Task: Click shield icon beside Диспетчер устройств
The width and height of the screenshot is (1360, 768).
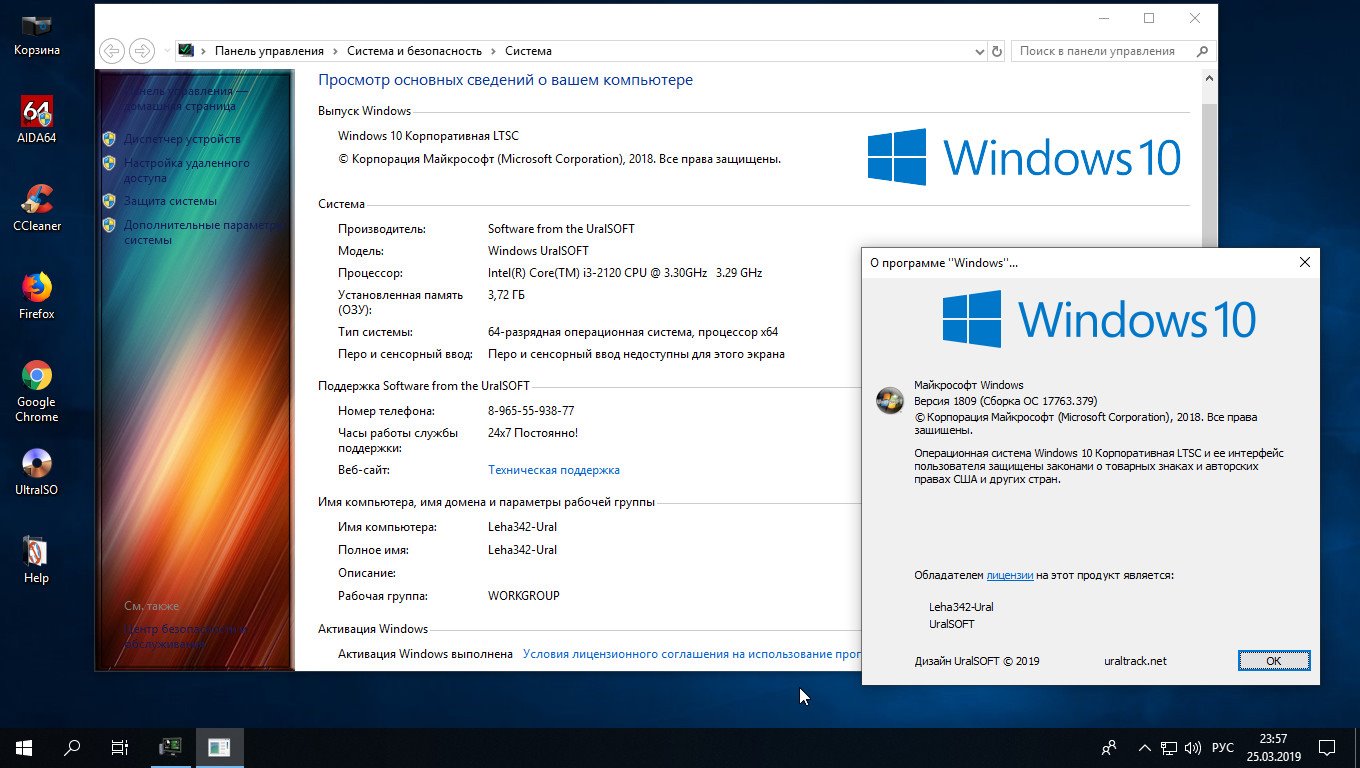Action: [x=109, y=139]
